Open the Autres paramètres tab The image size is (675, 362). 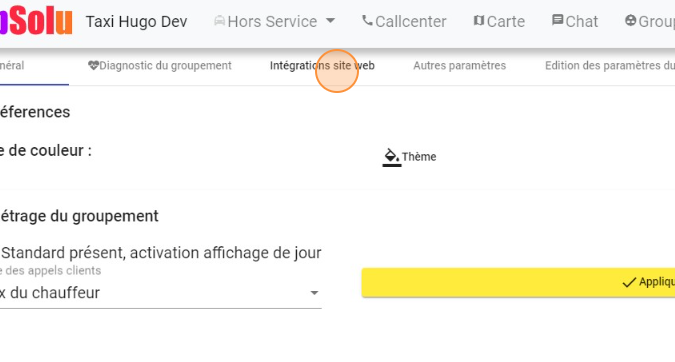pos(459,65)
